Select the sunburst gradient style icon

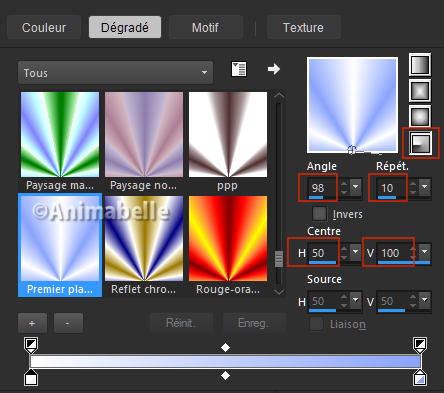pos(420,117)
